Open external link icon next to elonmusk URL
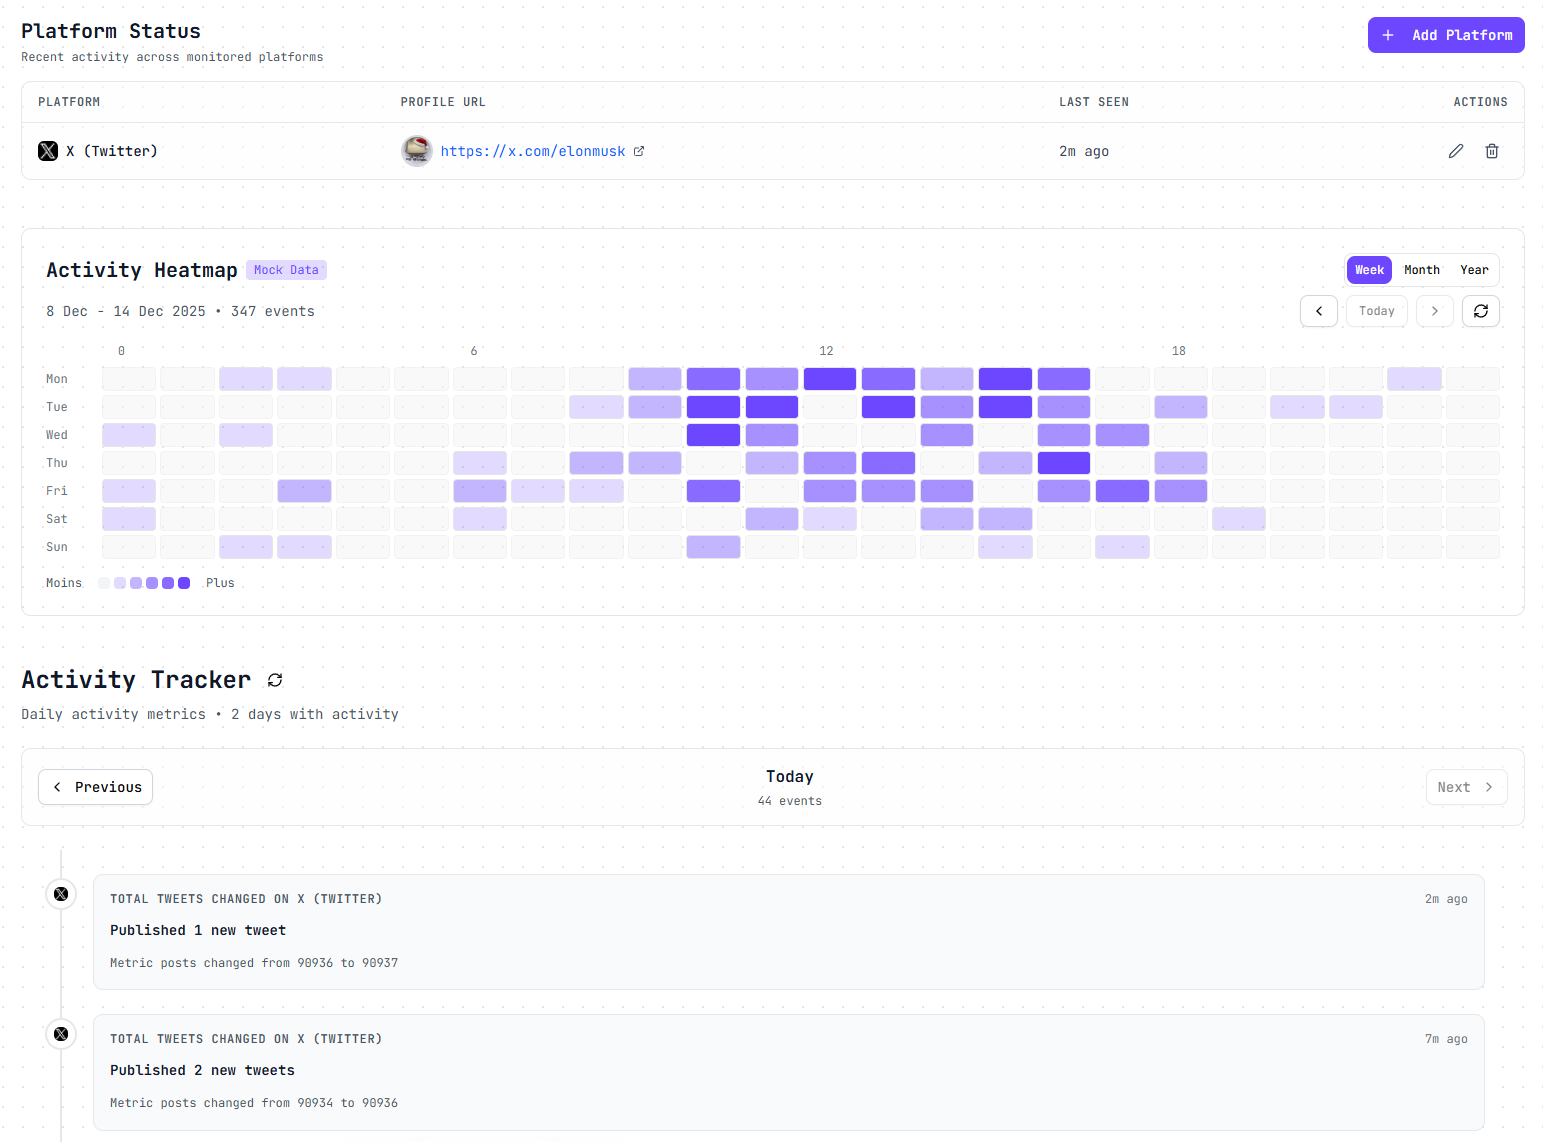This screenshot has height=1142, width=1543. [x=639, y=151]
